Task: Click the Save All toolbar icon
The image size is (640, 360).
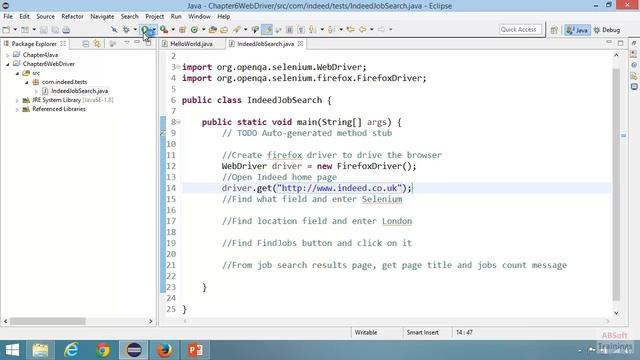Action: point(55,30)
